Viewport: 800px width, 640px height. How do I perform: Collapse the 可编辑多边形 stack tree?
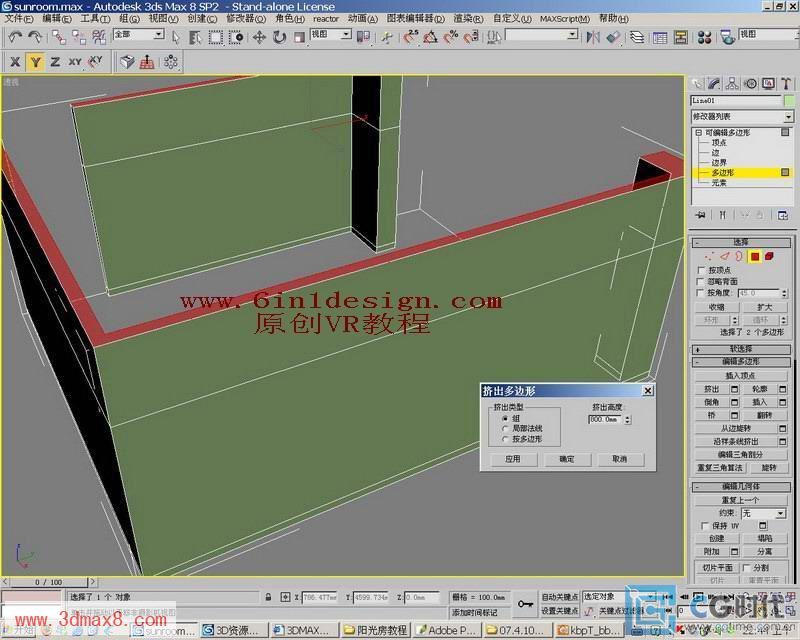[698, 133]
